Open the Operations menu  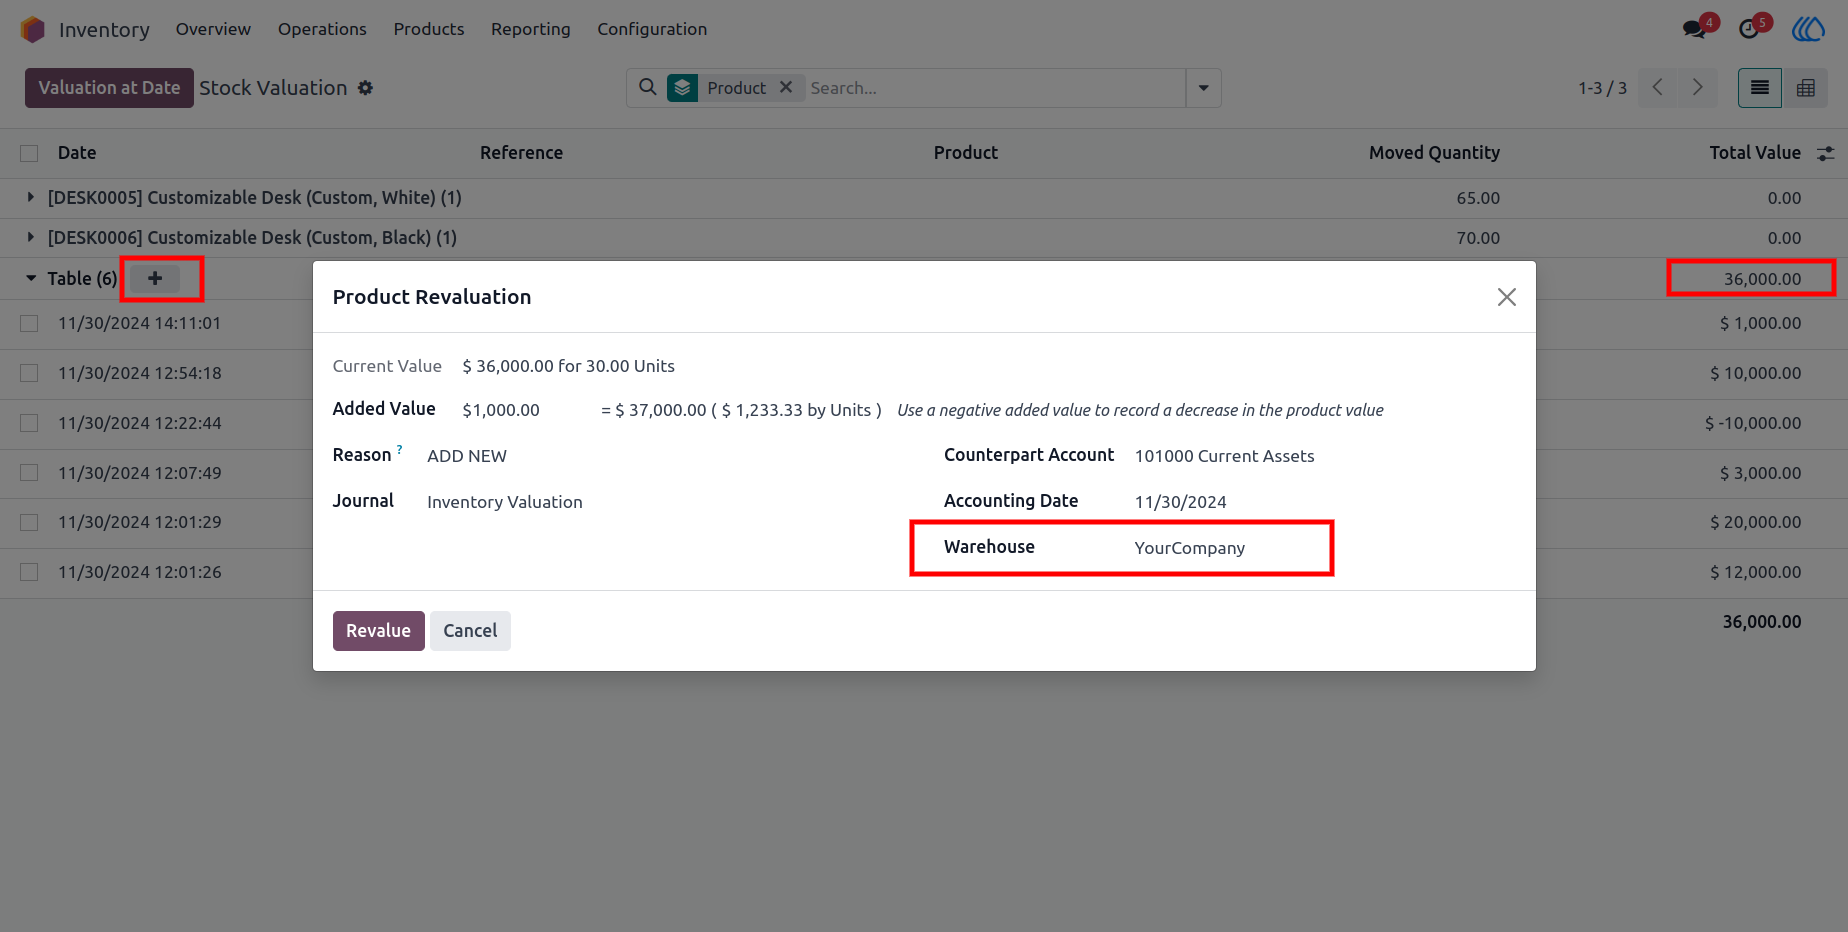coord(322,29)
